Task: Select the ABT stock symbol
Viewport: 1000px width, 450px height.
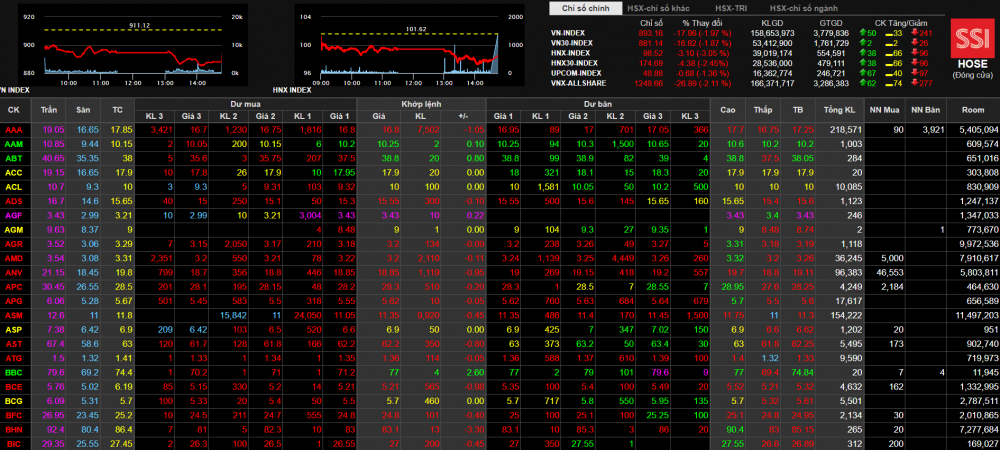Action: point(13,158)
